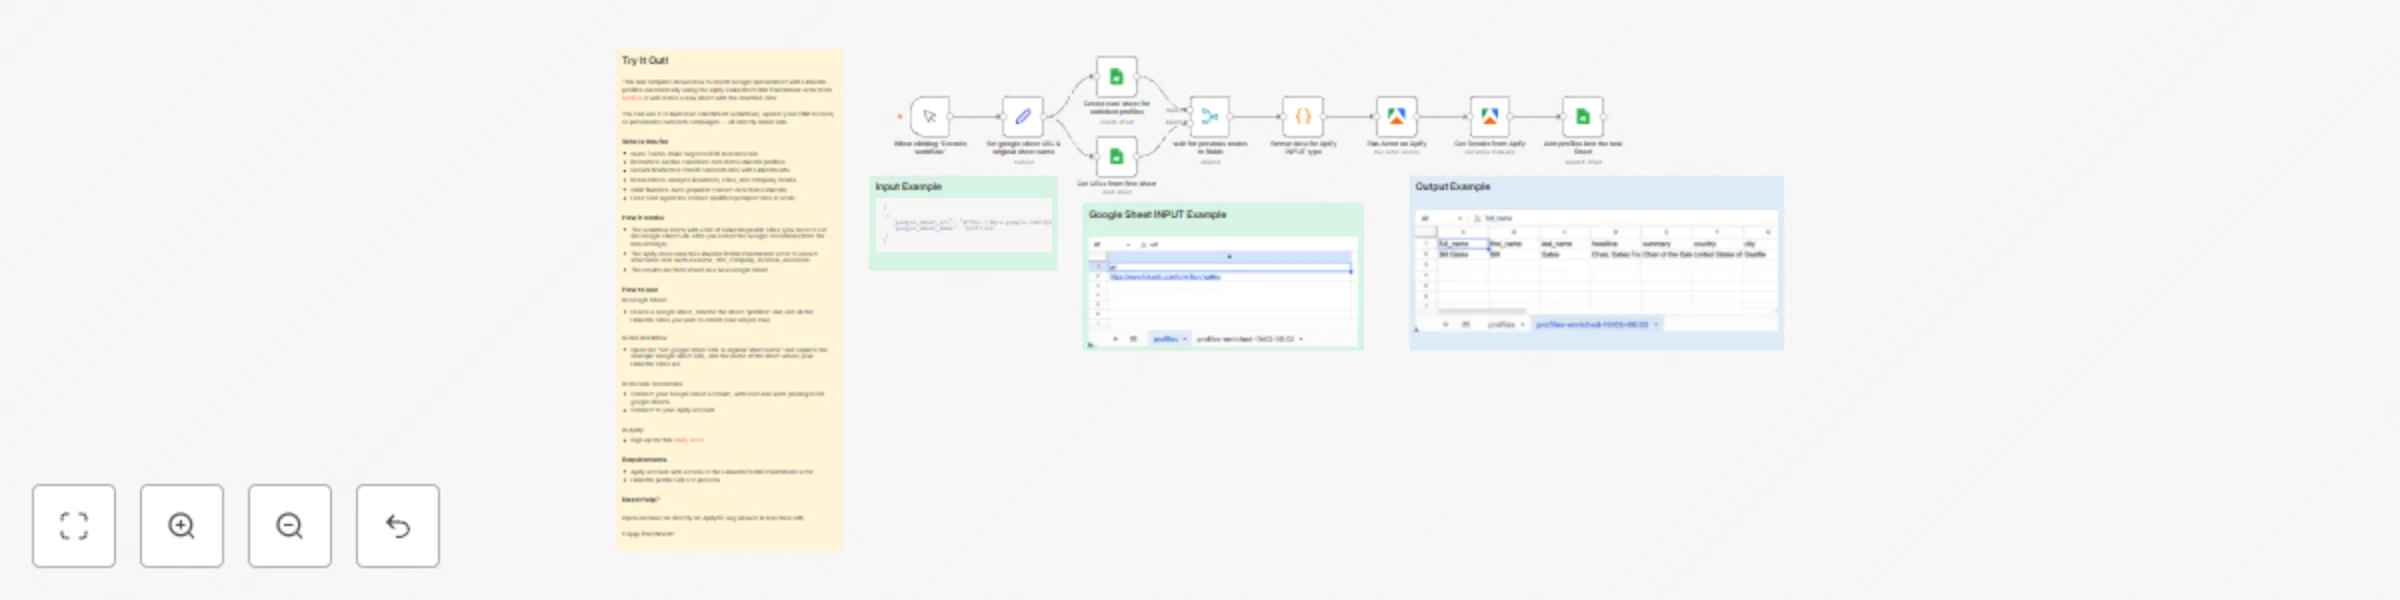Select the Apify node right after the Code node

[1396, 117]
